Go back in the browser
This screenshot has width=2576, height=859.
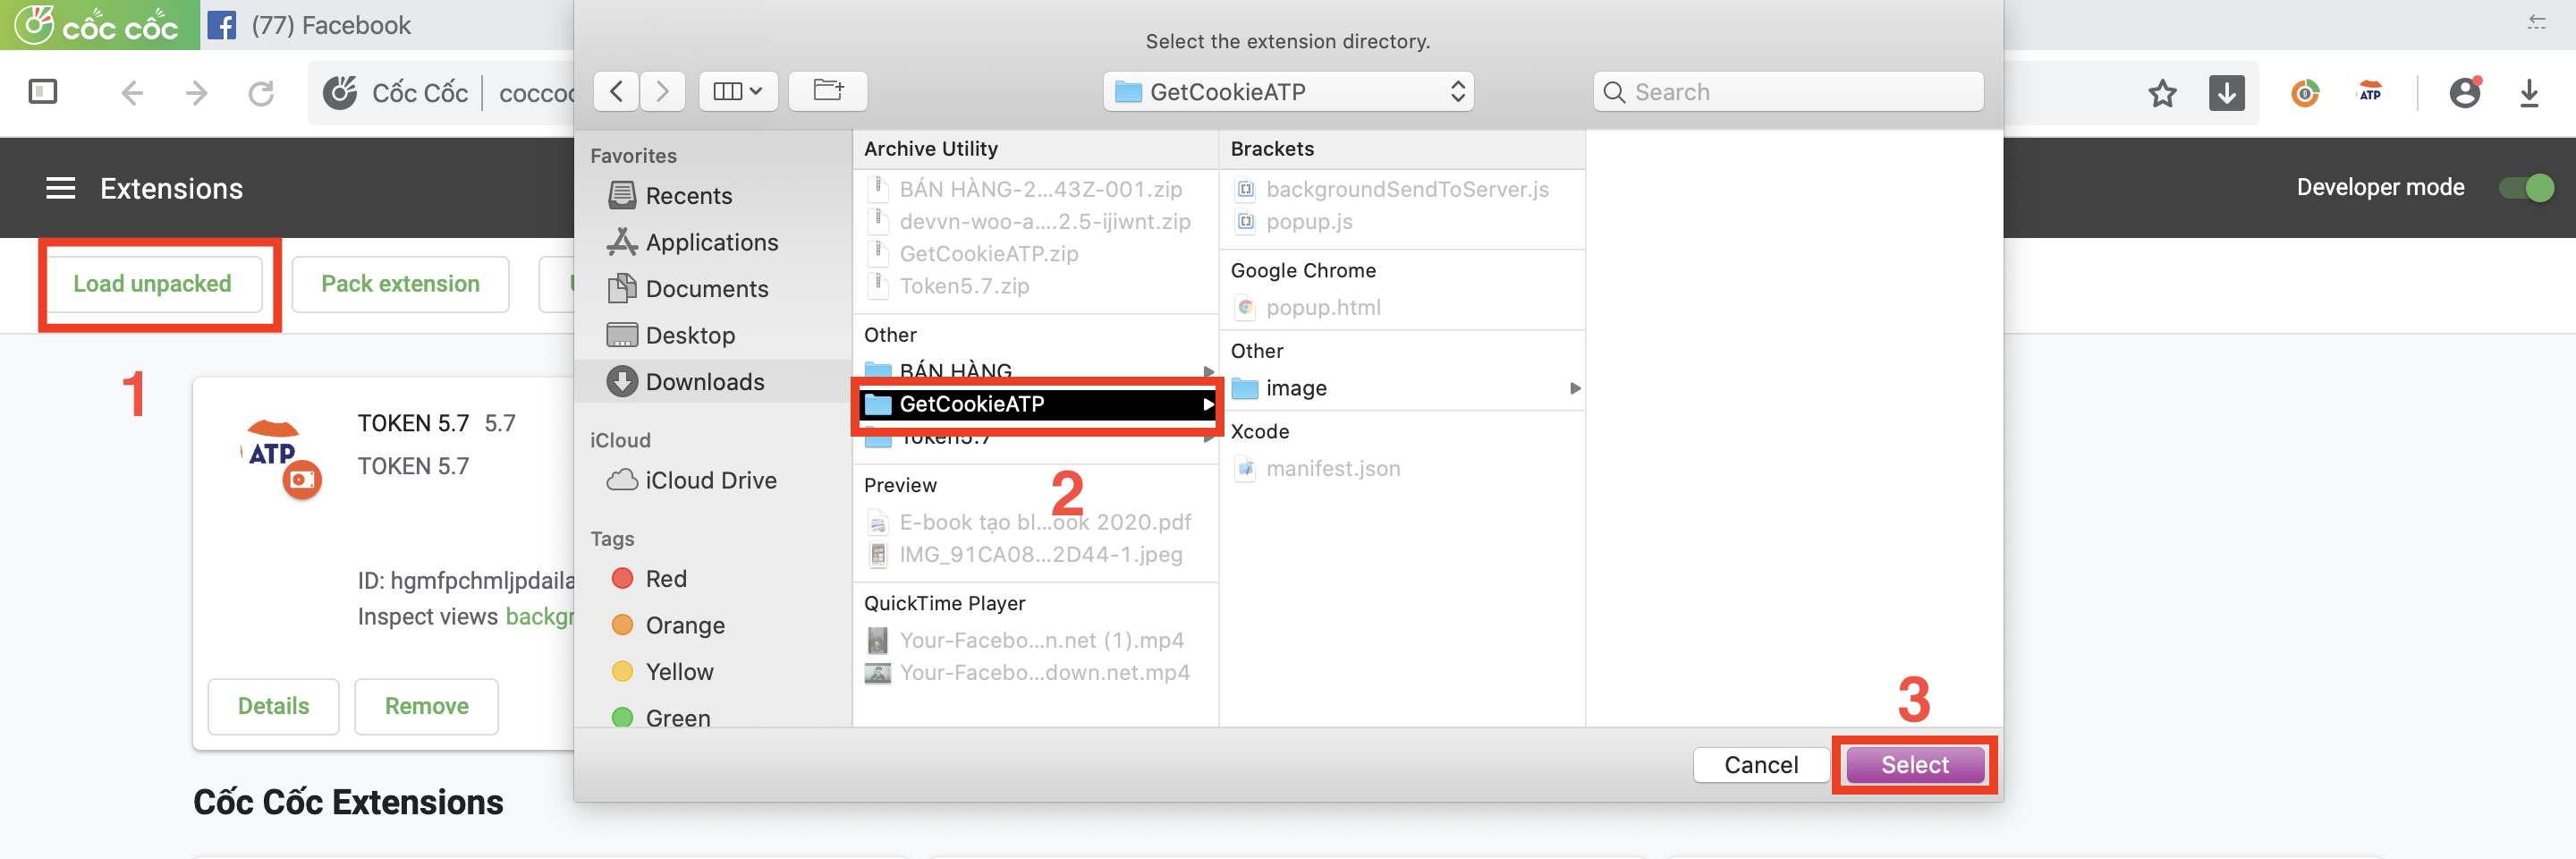[x=132, y=94]
